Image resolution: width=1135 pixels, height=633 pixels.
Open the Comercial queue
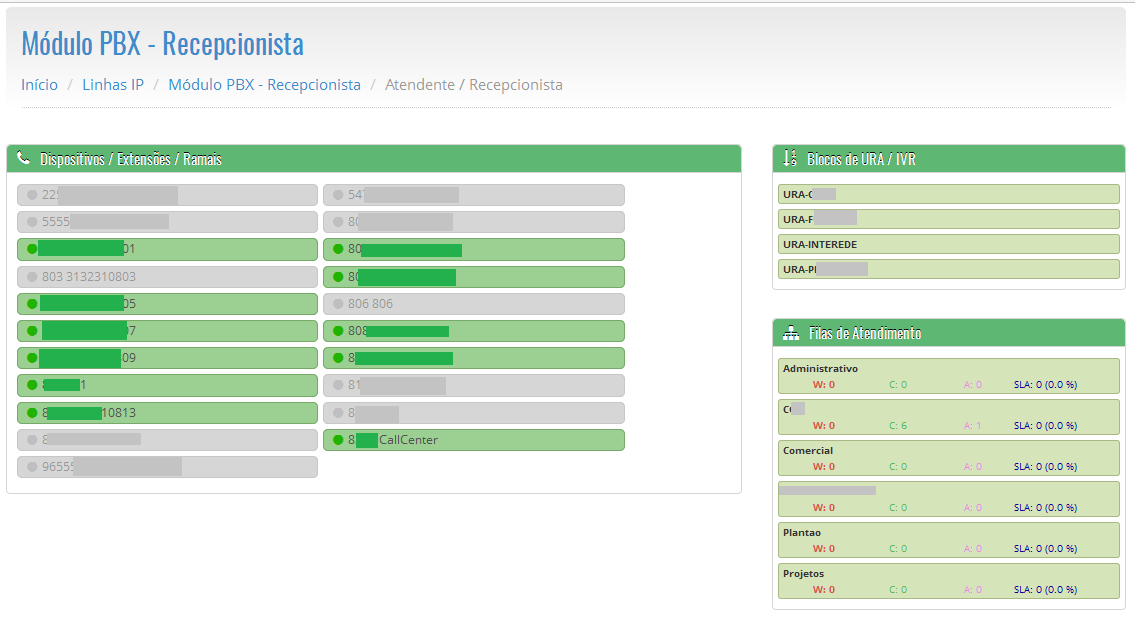pos(948,458)
